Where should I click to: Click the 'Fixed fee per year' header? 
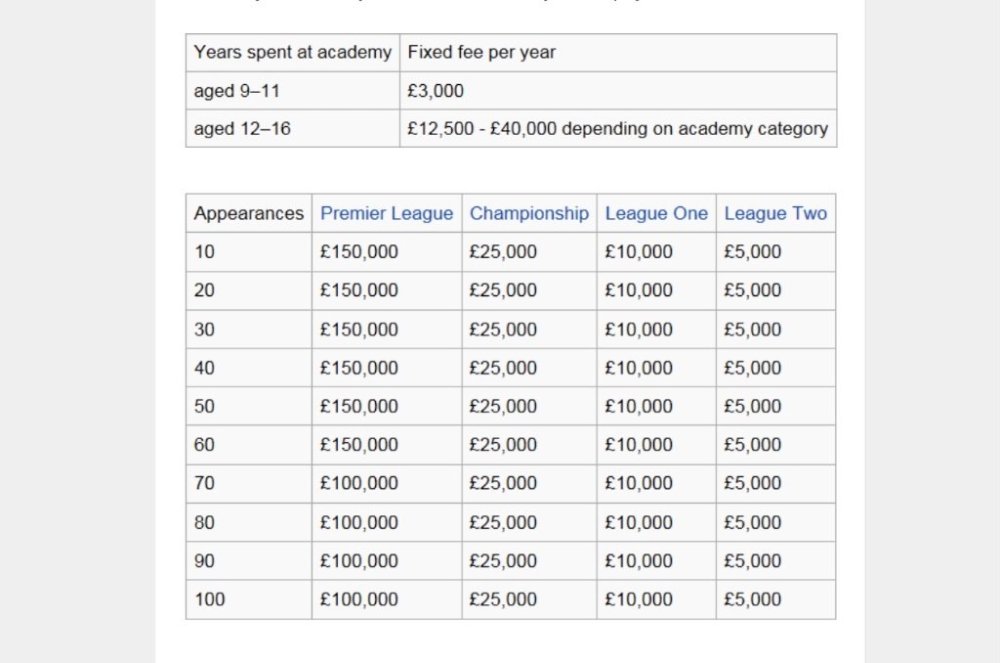pos(481,53)
